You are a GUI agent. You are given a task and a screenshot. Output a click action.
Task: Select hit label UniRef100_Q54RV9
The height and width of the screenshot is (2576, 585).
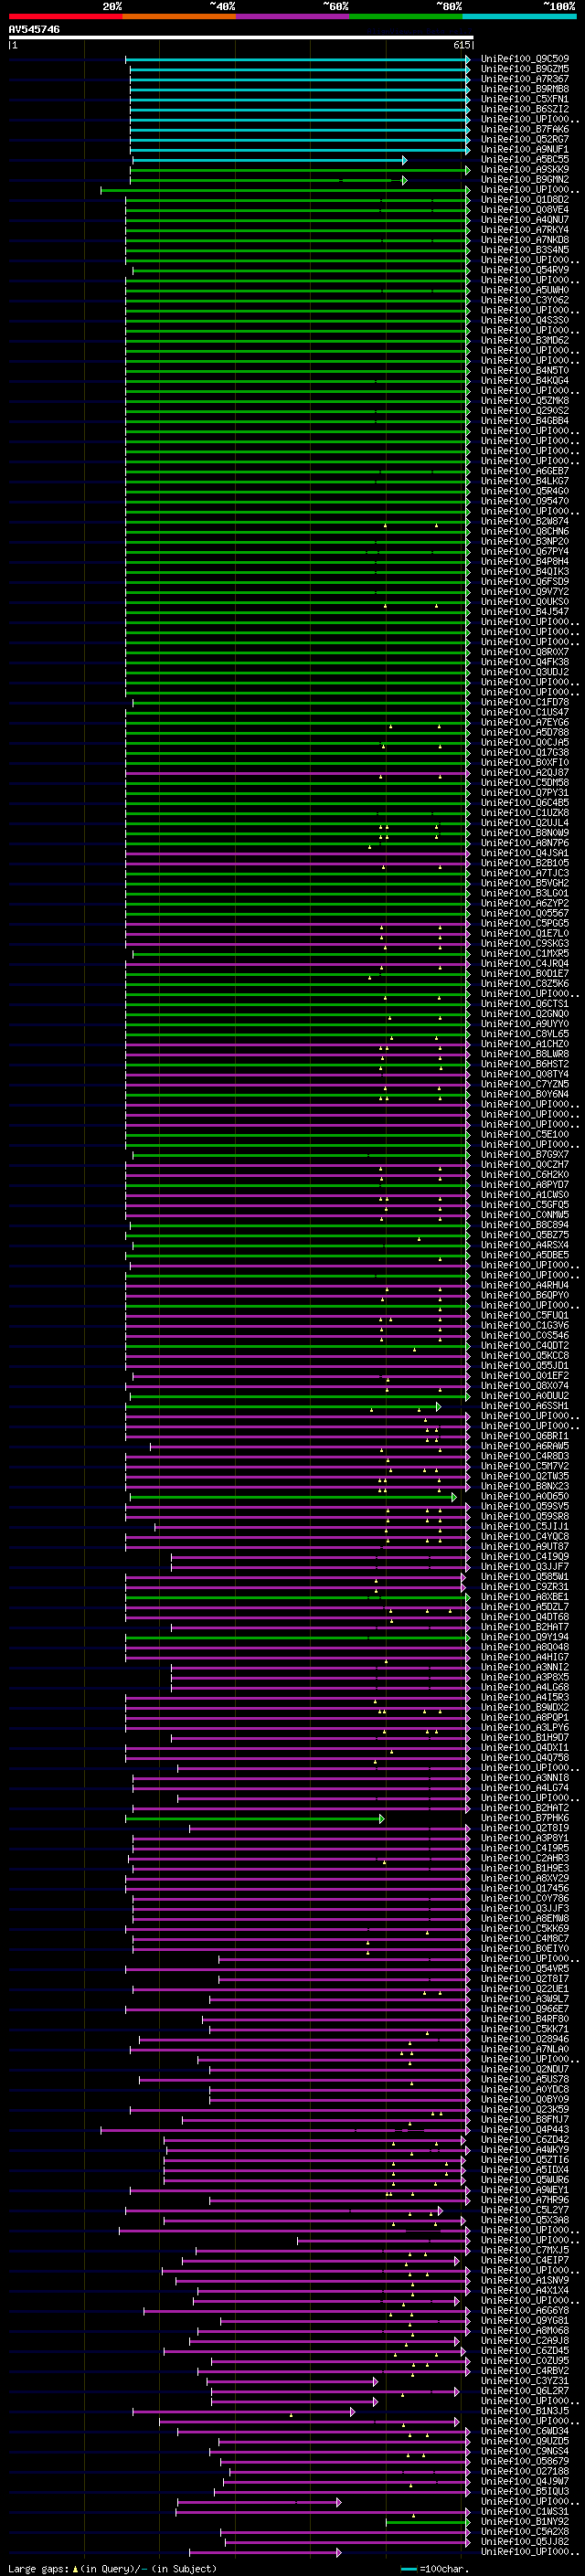(525, 270)
